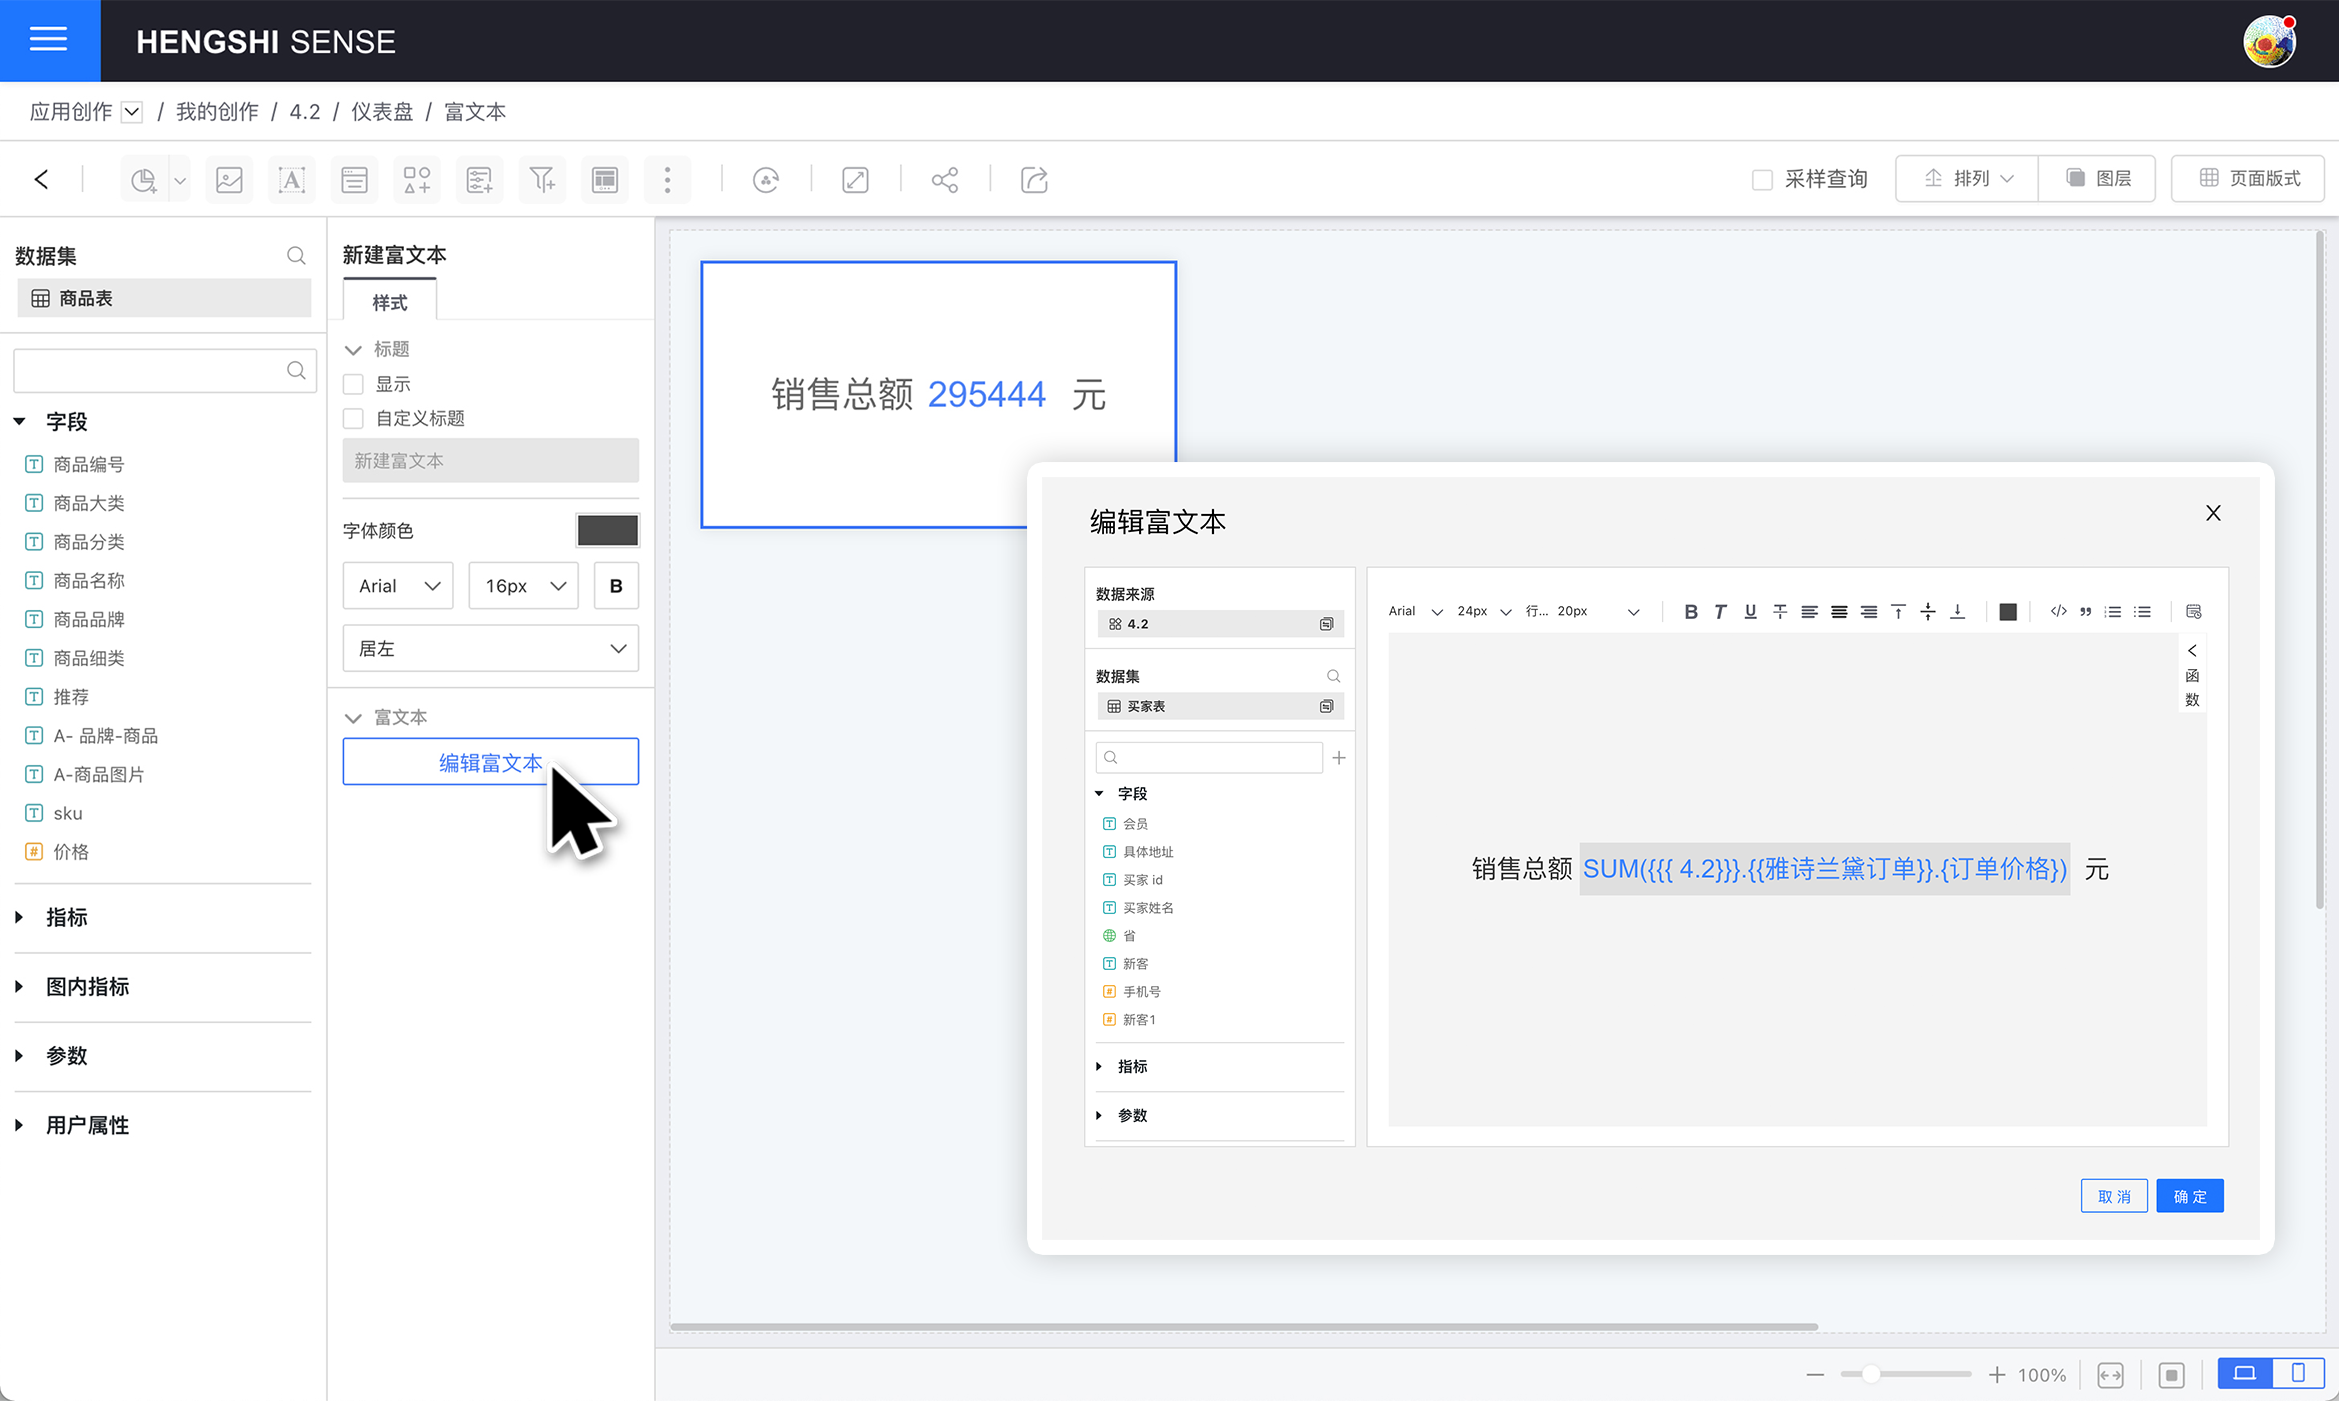Search datasets using the magnifier icon
2339x1401 pixels.
click(296, 256)
